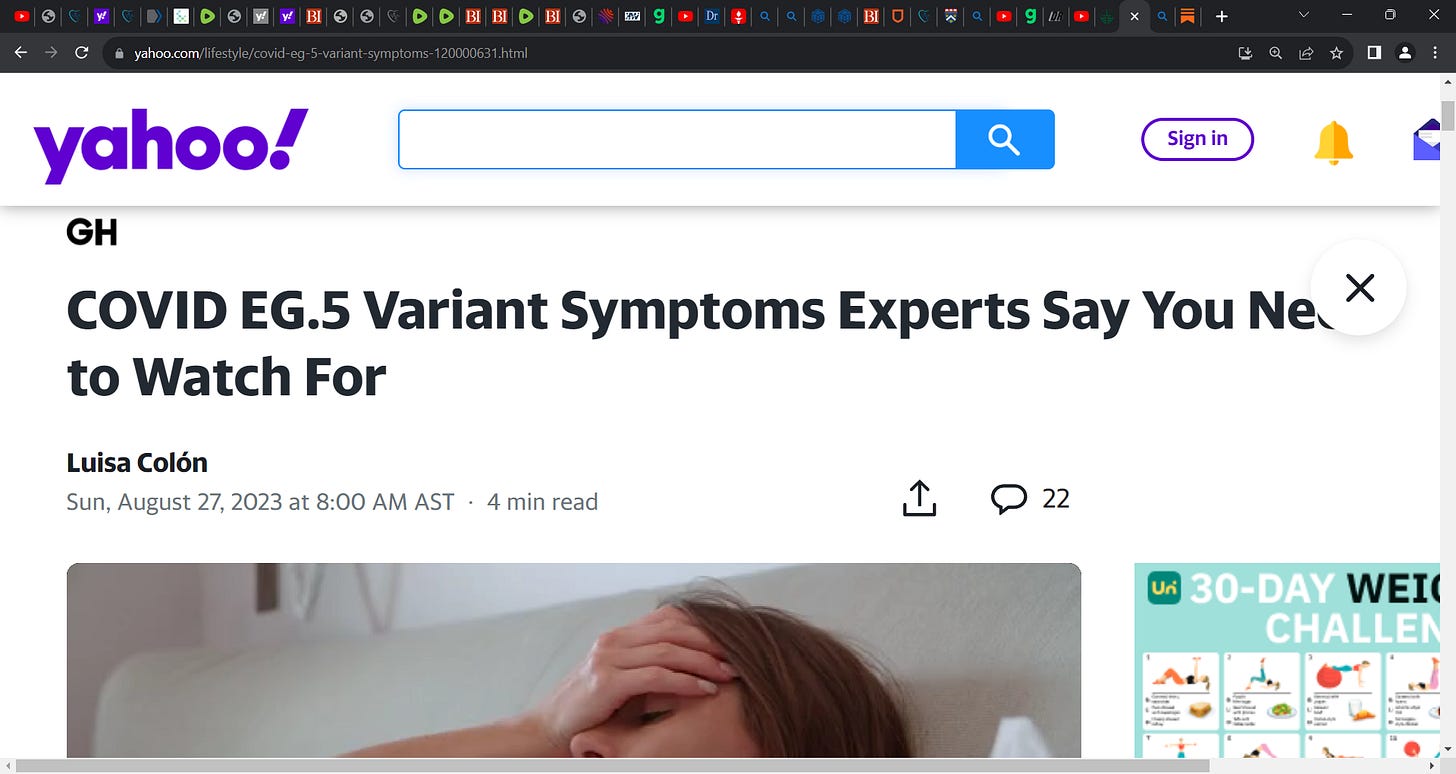This screenshot has width=1456, height=774.
Task: Toggle the browser side panel icon
Action: pyautogui.click(x=1374, y=53)
